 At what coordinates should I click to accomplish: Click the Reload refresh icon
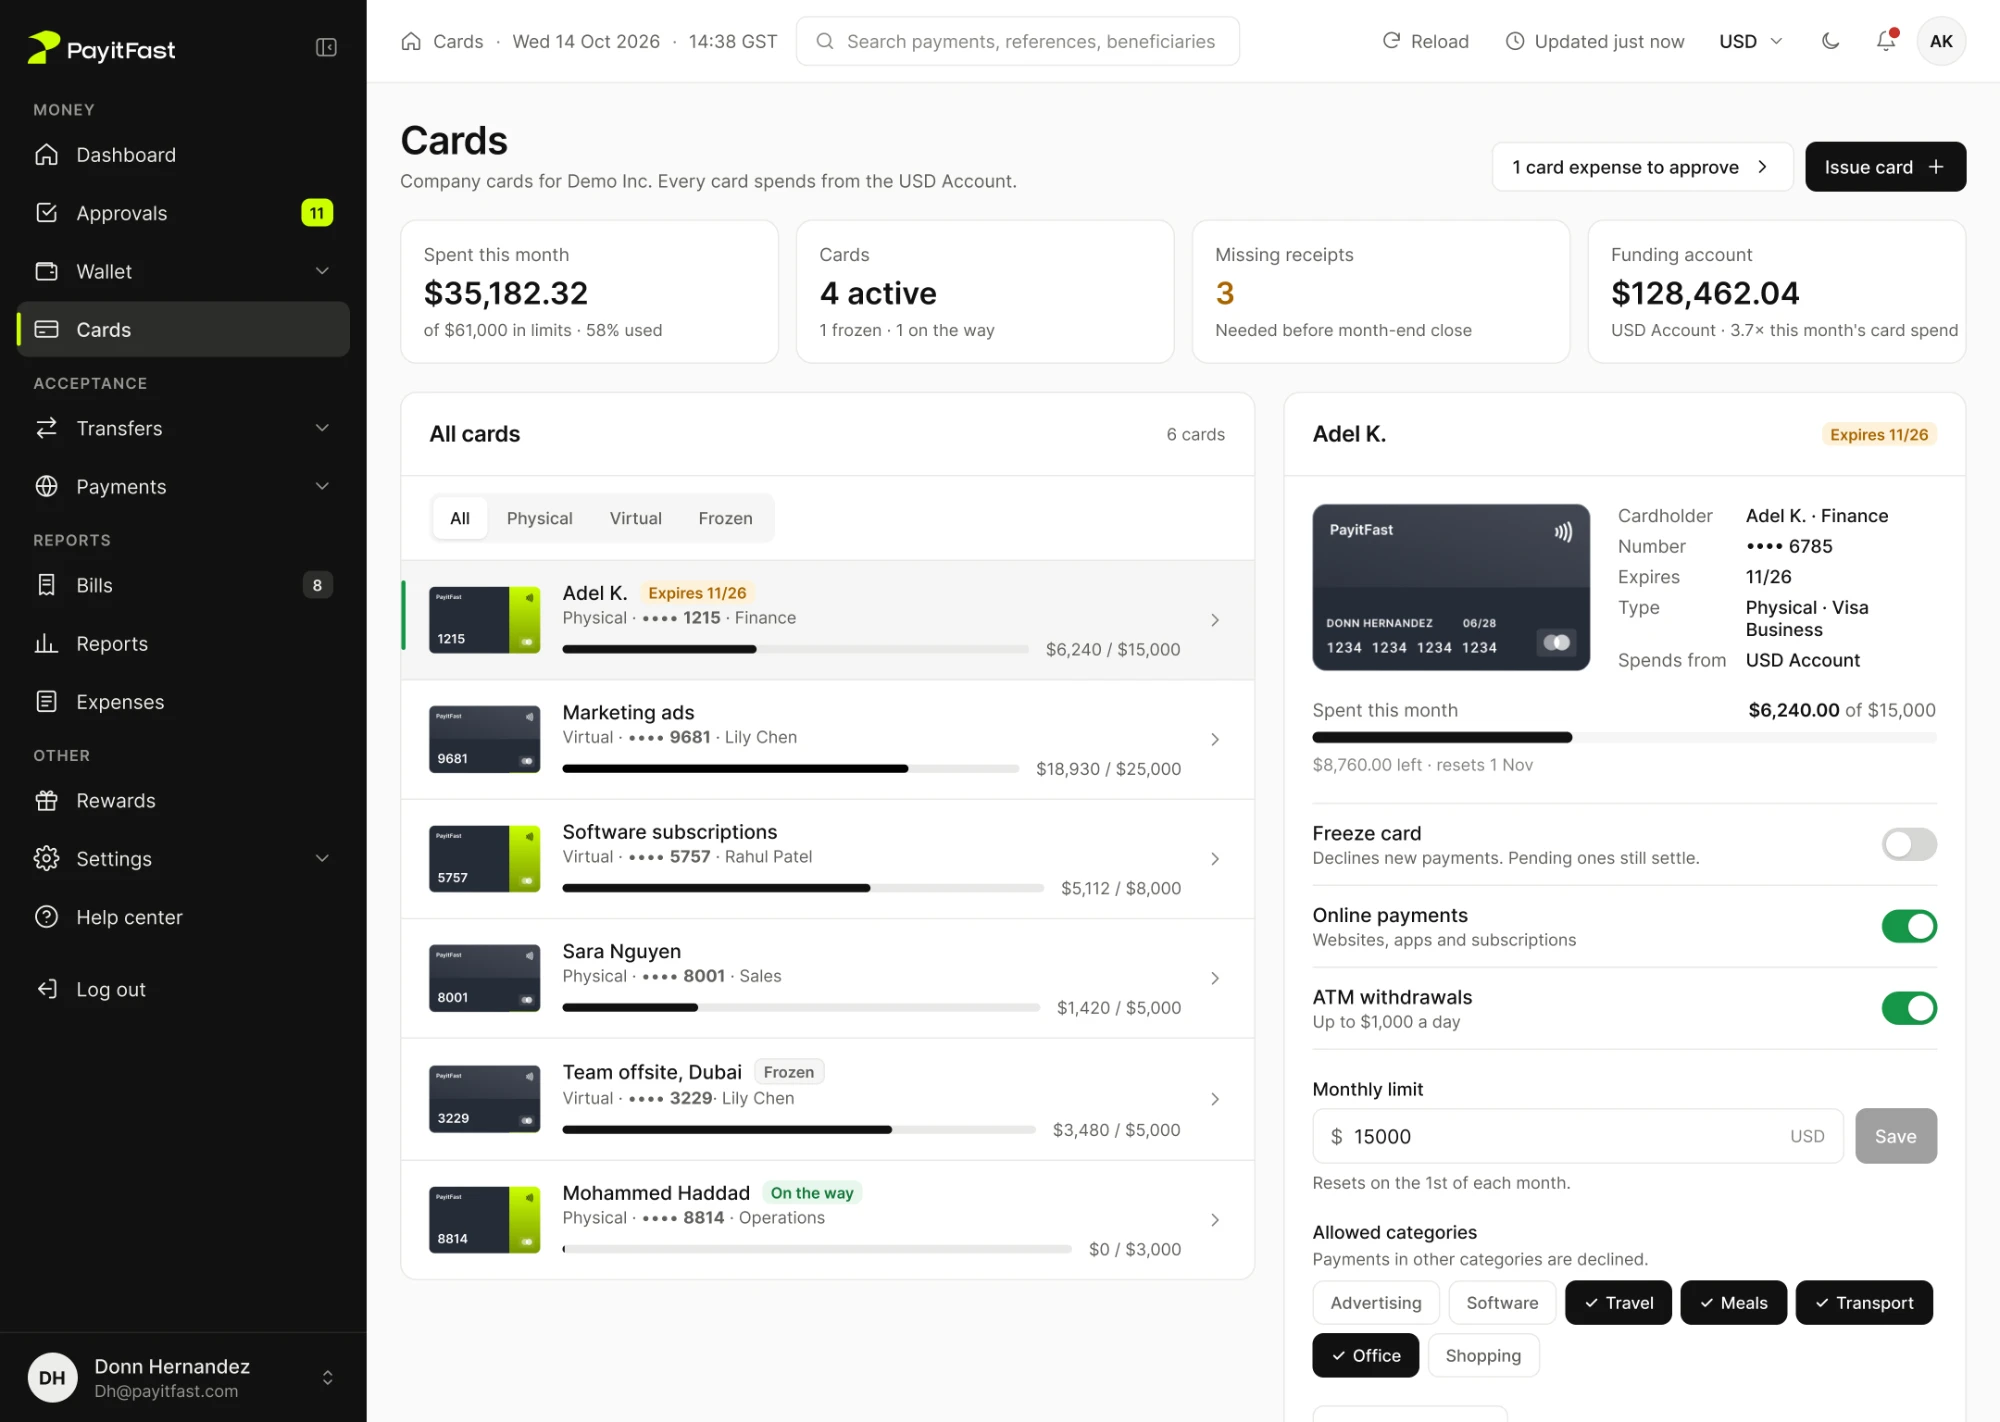[x=1391, y=41]
